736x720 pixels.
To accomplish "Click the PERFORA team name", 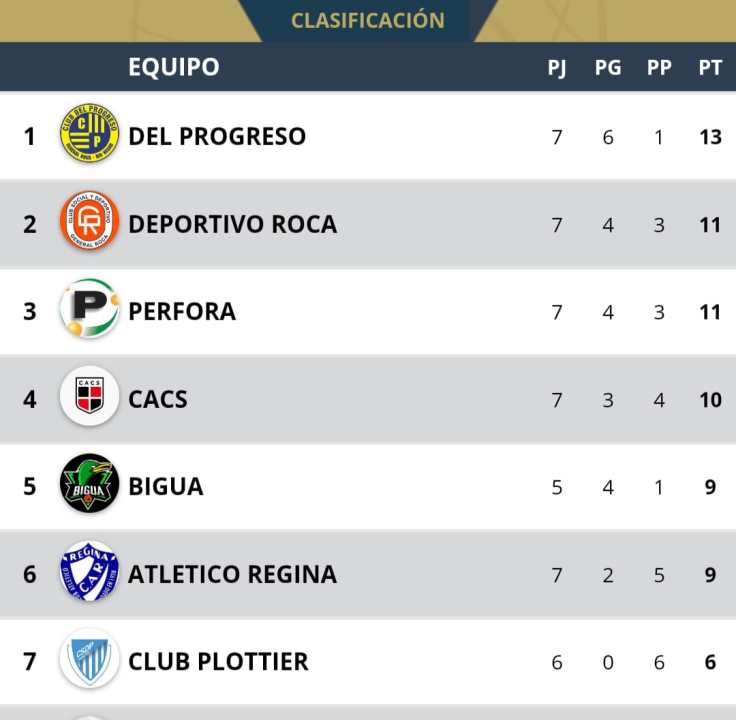I will click(x=182, y=311).
